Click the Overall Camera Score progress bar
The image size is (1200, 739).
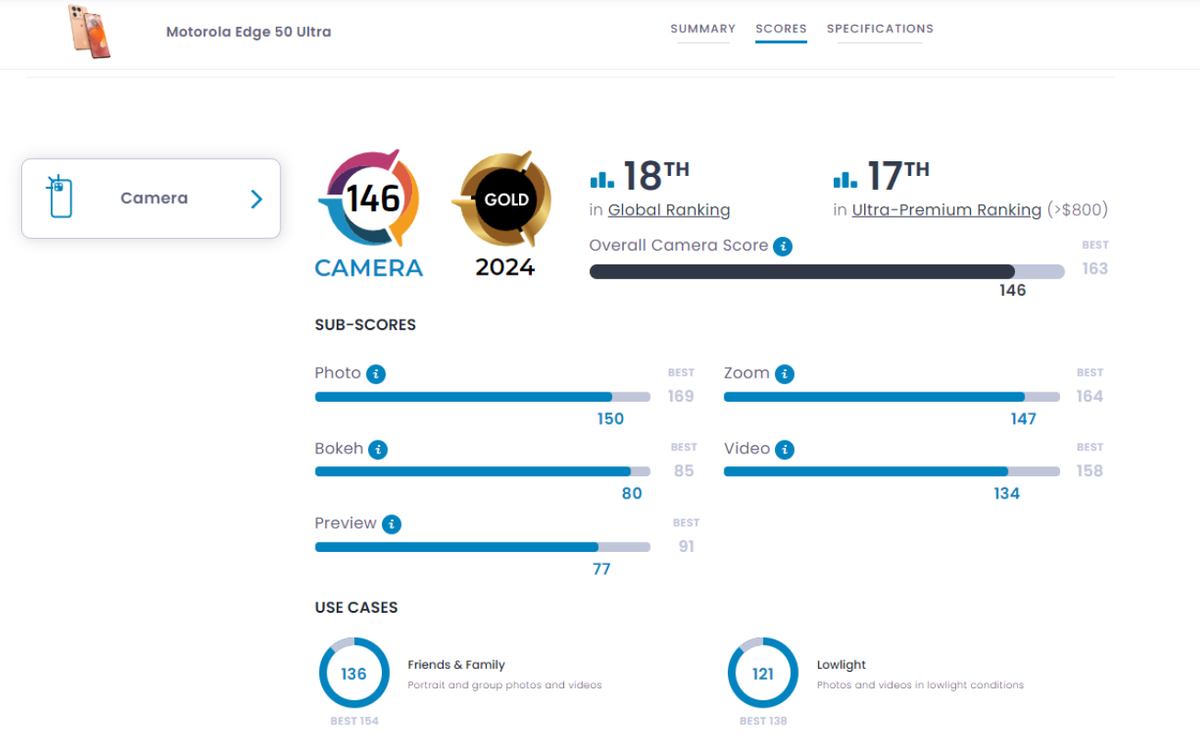[827, 271]
